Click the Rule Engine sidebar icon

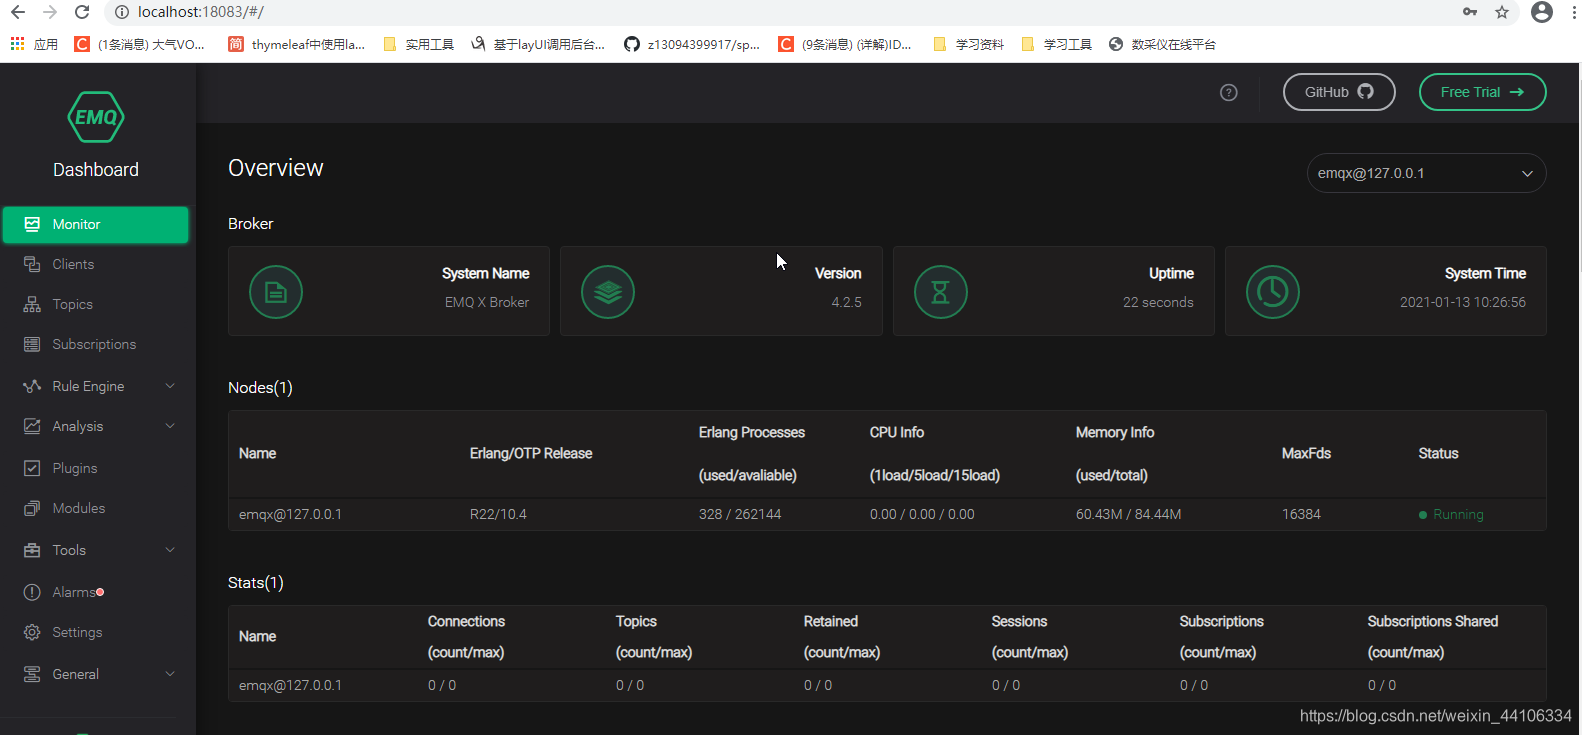pyautogui.click(x=32, y=386)
